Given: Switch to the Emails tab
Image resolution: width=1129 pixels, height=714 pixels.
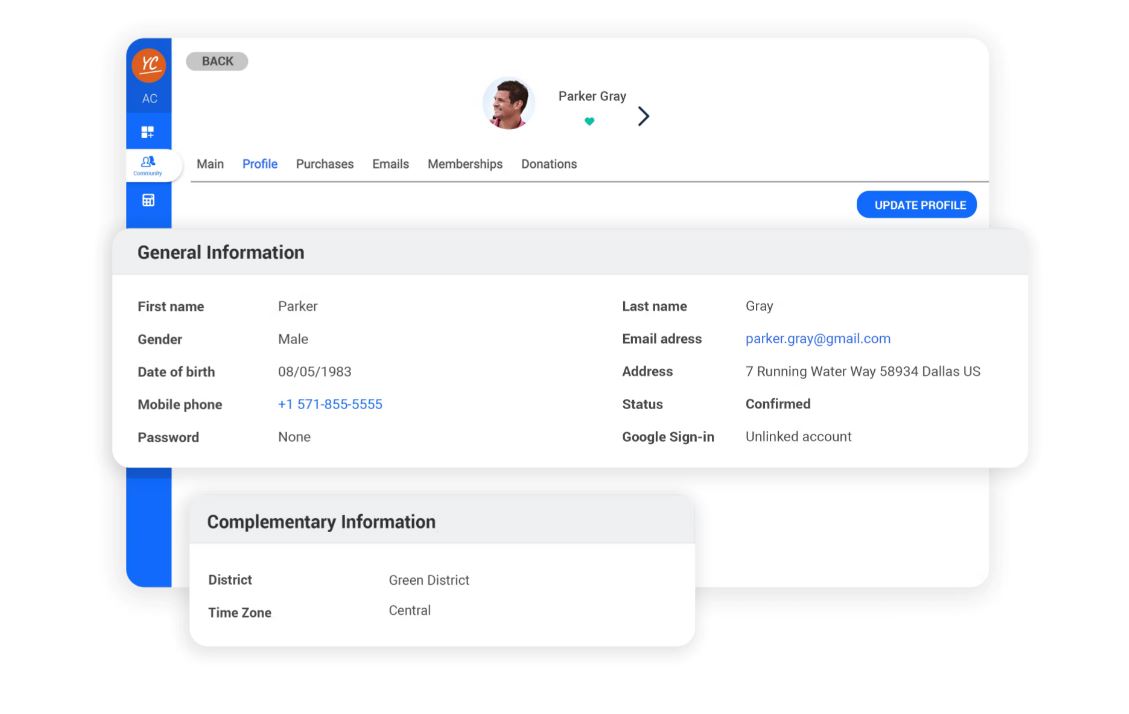Looking at the screenshot, I should tap(390, 163).
